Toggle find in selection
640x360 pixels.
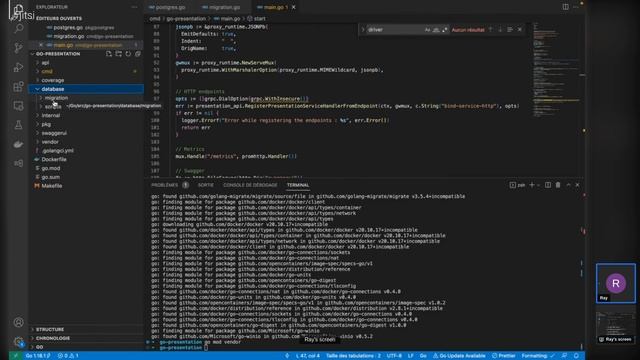tap(510, 30)
